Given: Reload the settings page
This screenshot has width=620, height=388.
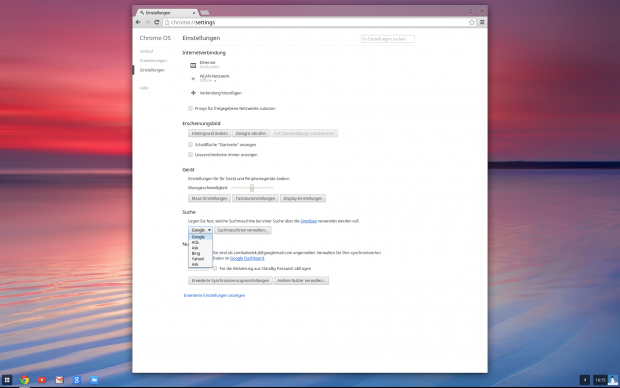Looking at the screenshot, I should pyautogui.click(x=157, y=22).
